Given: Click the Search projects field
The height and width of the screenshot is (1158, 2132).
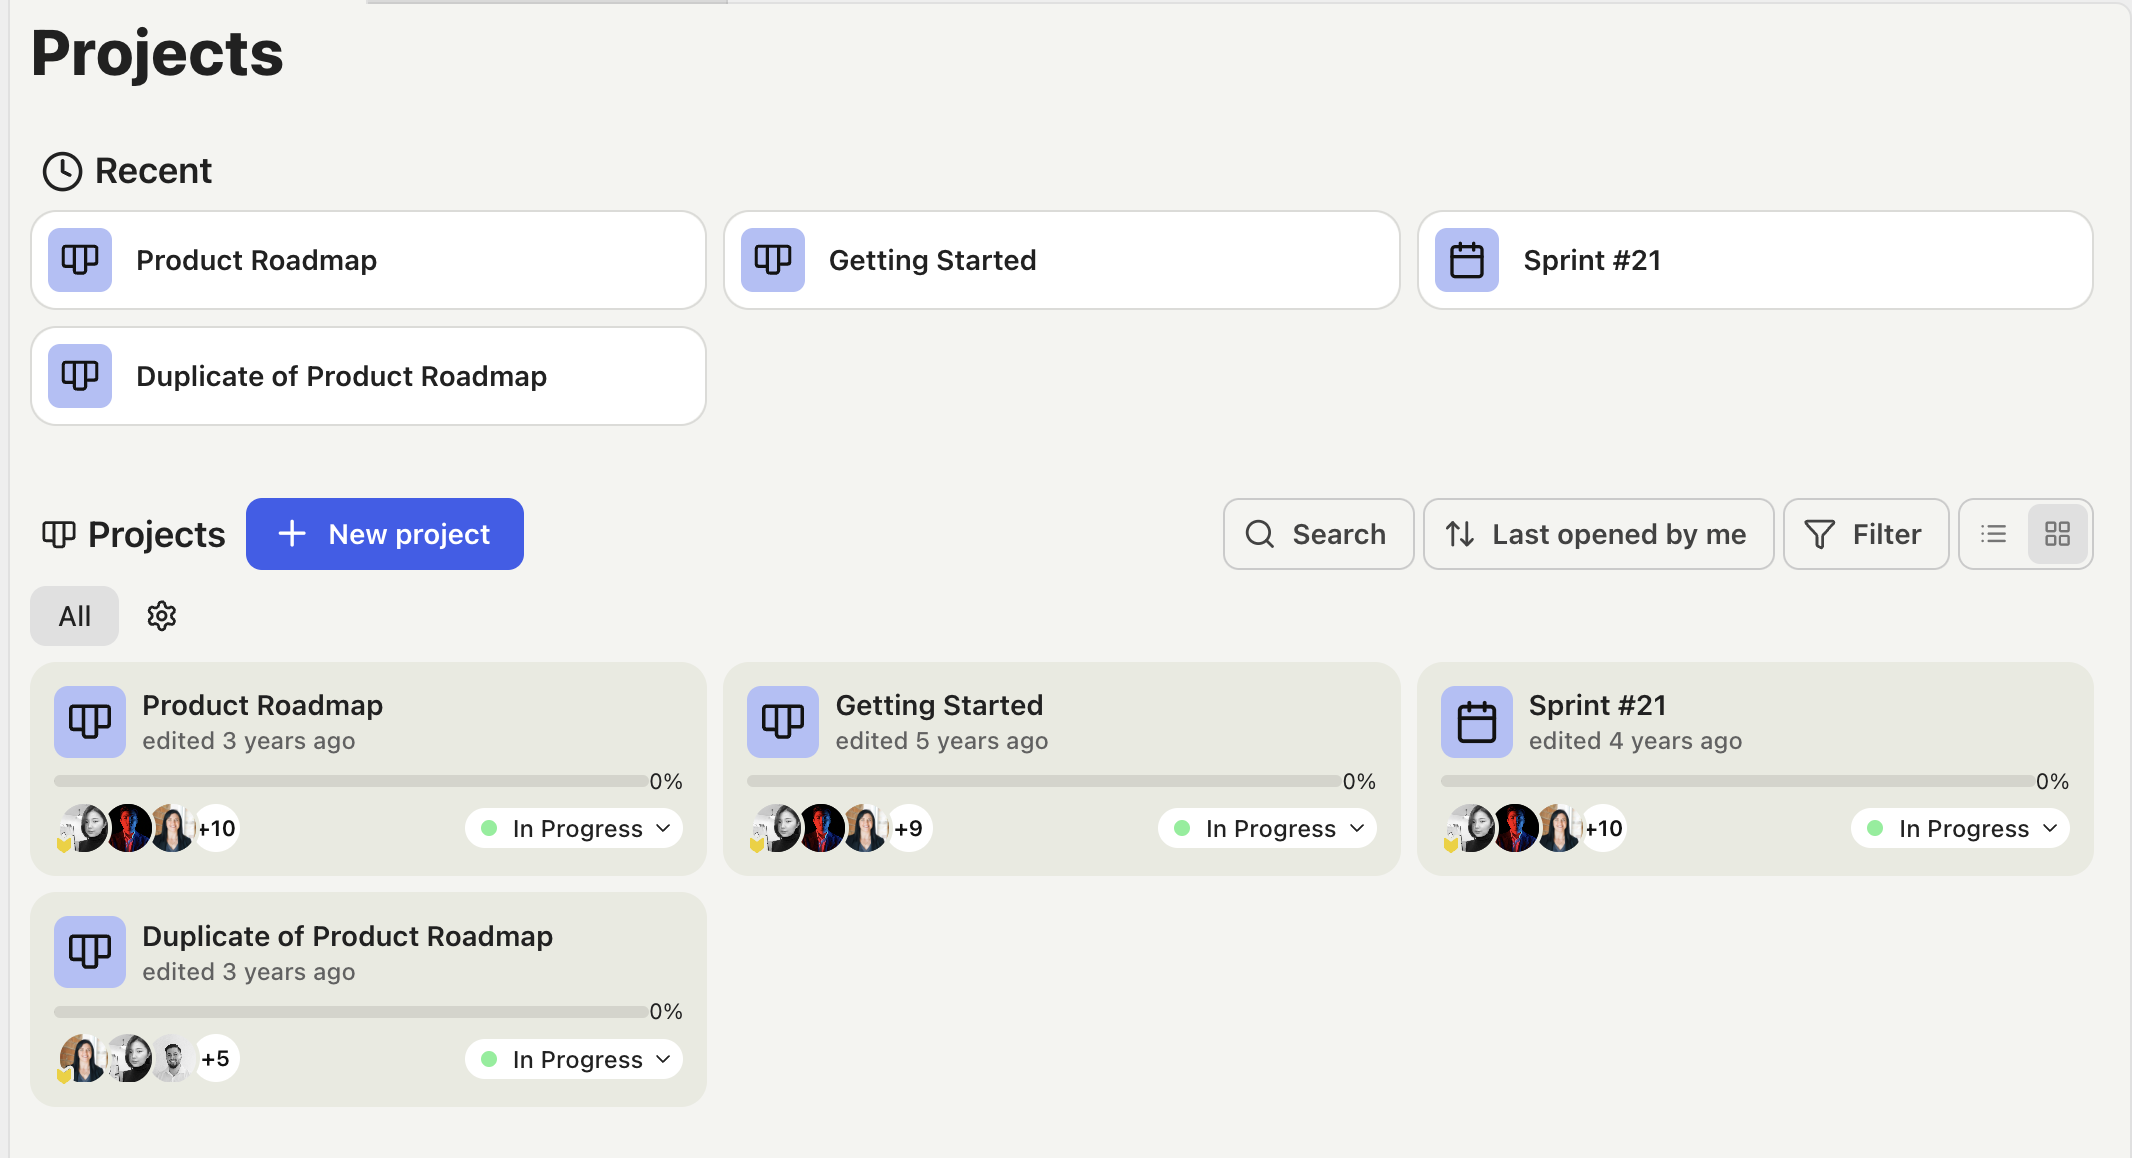Looking at the screenshot, I should (x=1318, y=534).
